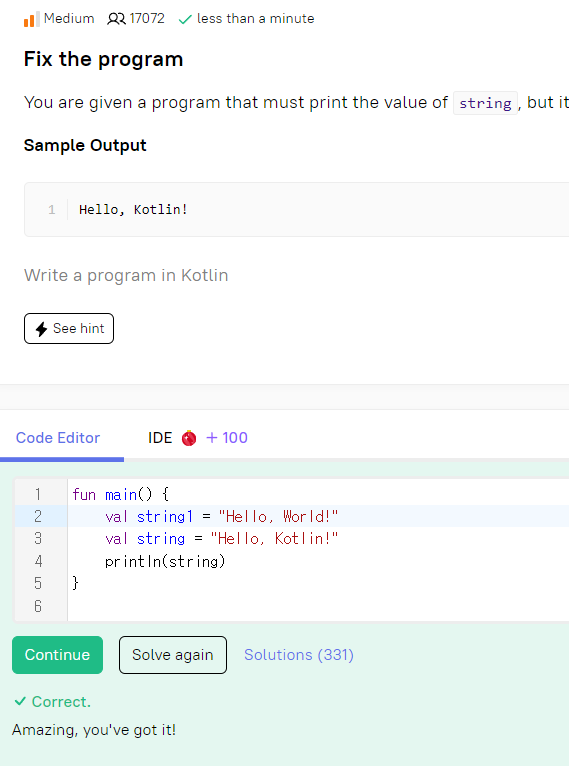Click the plus 100 reward label
The width and height of the screenshot is (569, 770).
tap(227, 438)
